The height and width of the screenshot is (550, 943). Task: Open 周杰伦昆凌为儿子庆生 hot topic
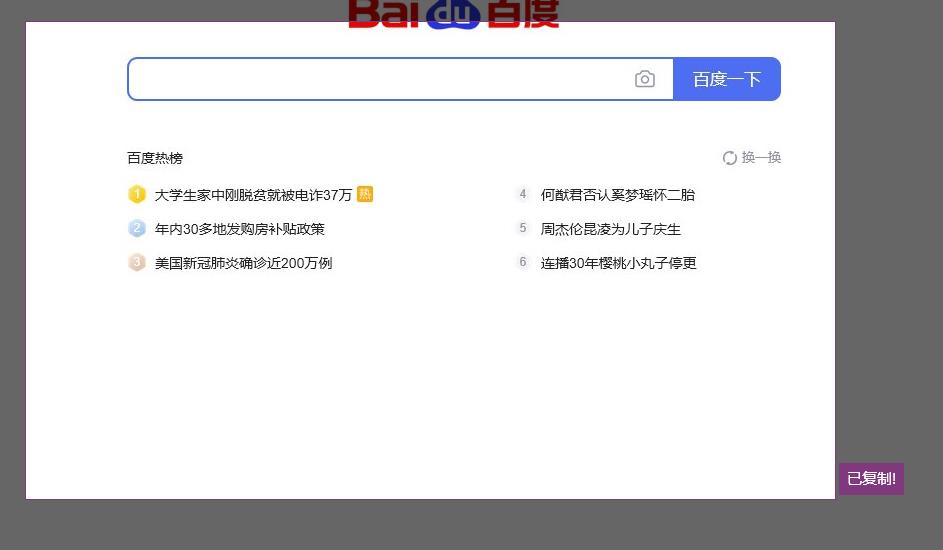click(610, 229)
